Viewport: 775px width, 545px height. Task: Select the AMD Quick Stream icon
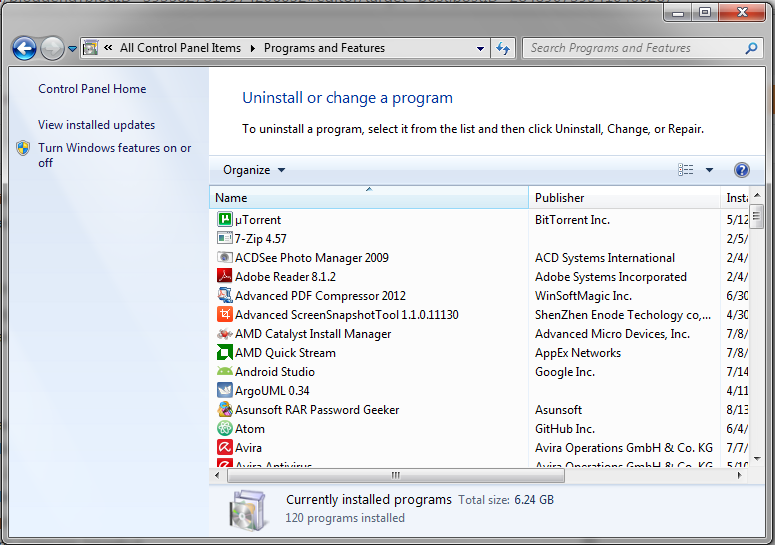pos(225,352)
